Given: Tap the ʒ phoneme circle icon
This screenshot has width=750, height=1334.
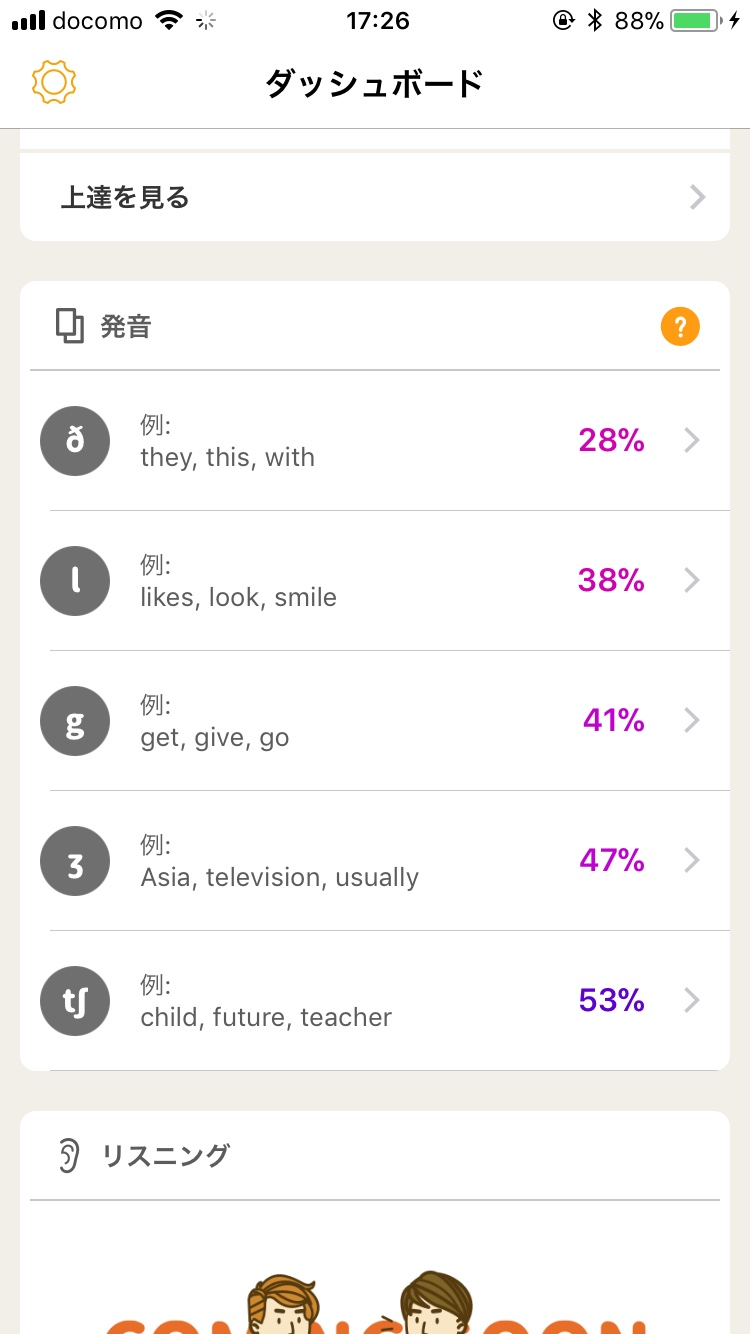Looking at the screenshot, I should (75, 861).
